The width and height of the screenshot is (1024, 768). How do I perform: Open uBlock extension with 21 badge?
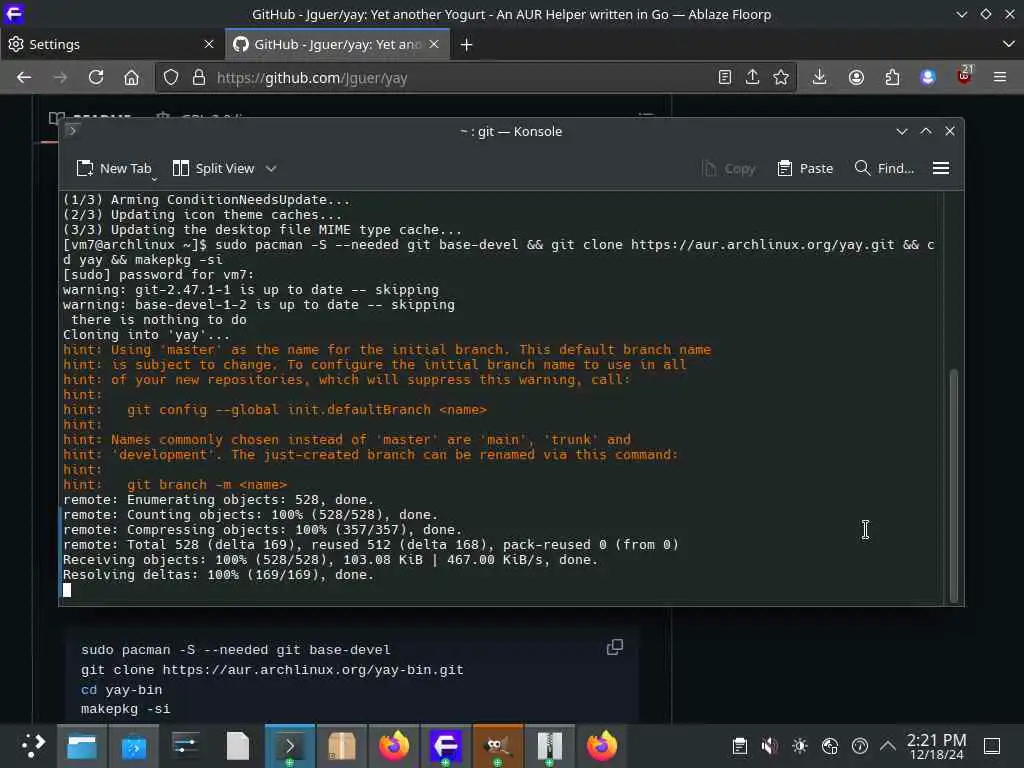pos(965,76)
